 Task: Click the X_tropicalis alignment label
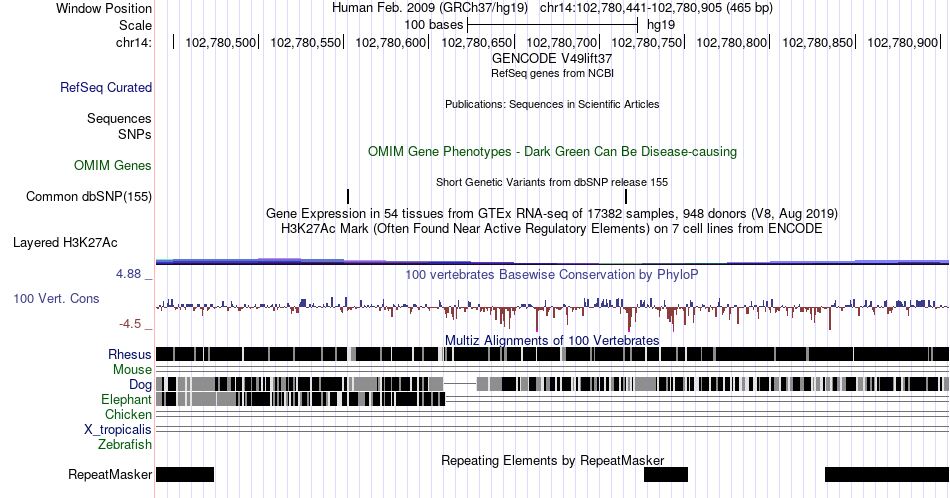coord(118,429)
